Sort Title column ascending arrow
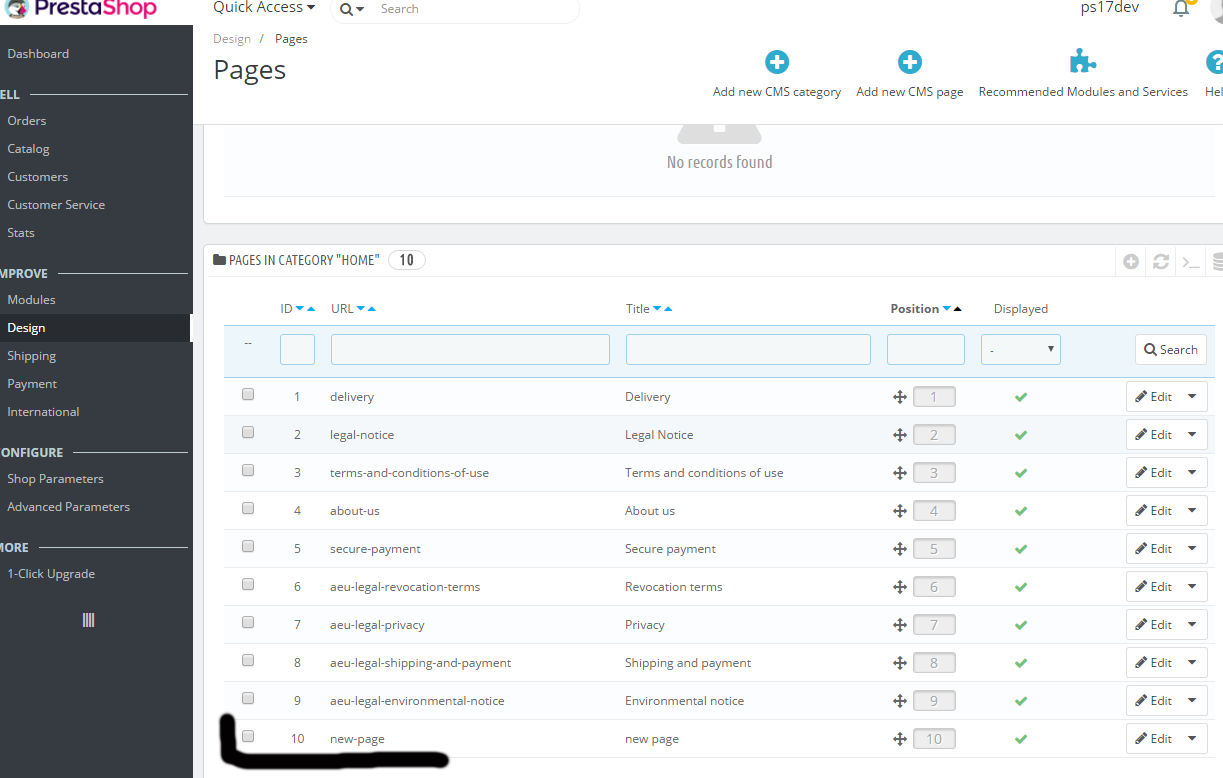 [668, 309]
